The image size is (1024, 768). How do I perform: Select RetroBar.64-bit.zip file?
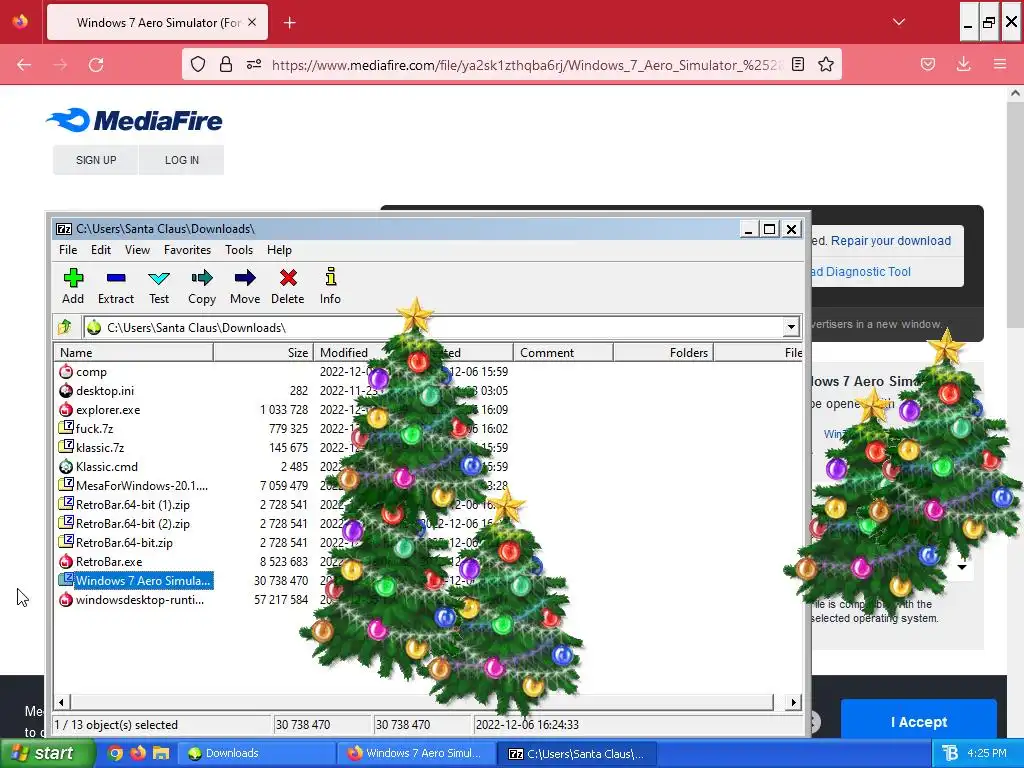click(116, 542)
